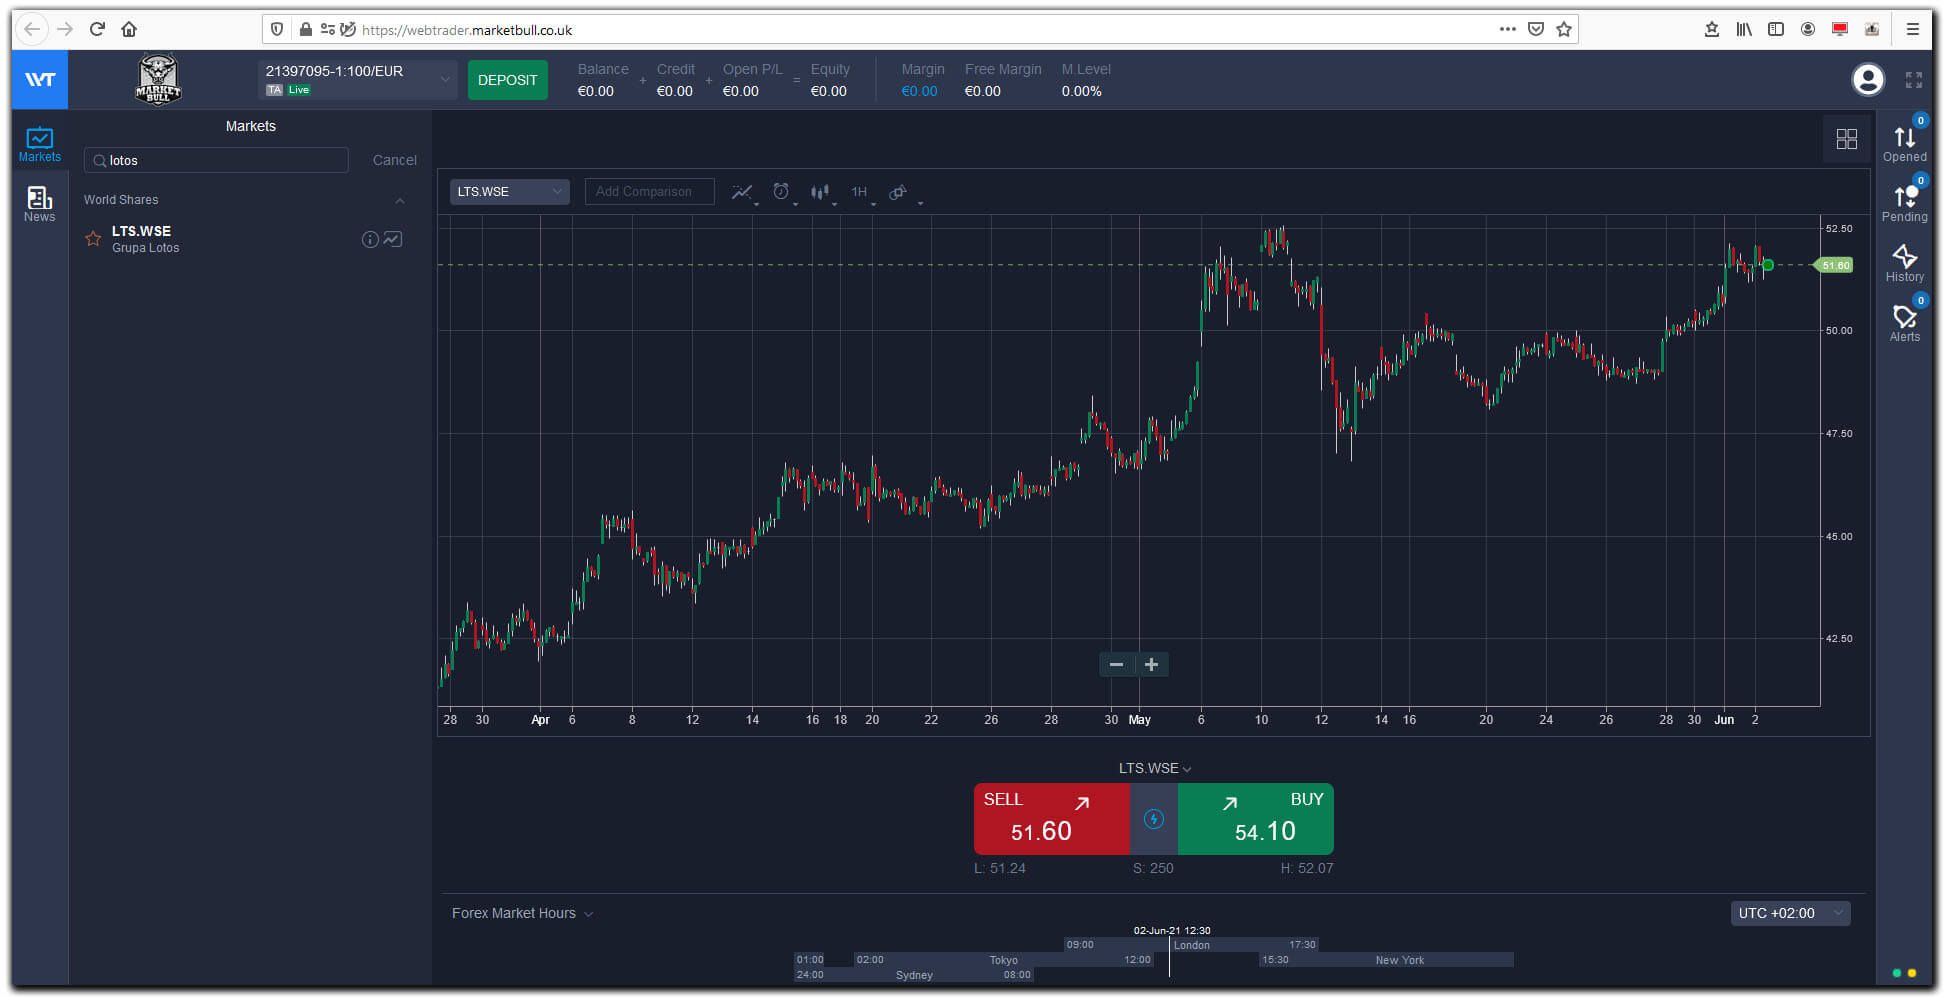Open Firefox library icon
Screen dimensions: 1944x997
pos(1744,29)
